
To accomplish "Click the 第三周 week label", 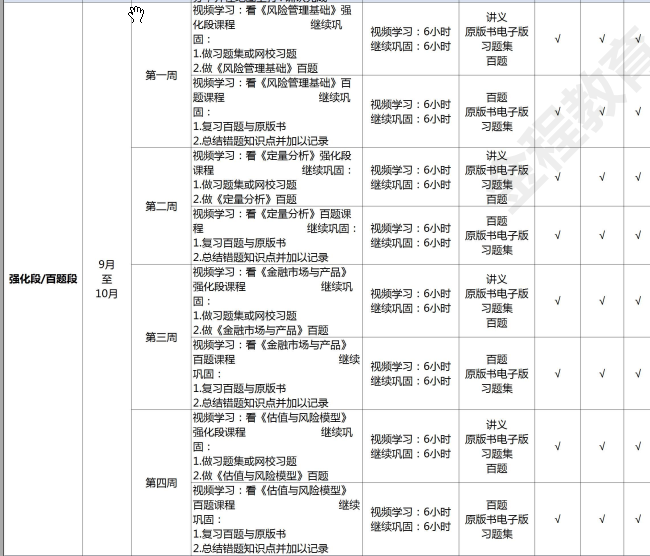I will [161, 337].
